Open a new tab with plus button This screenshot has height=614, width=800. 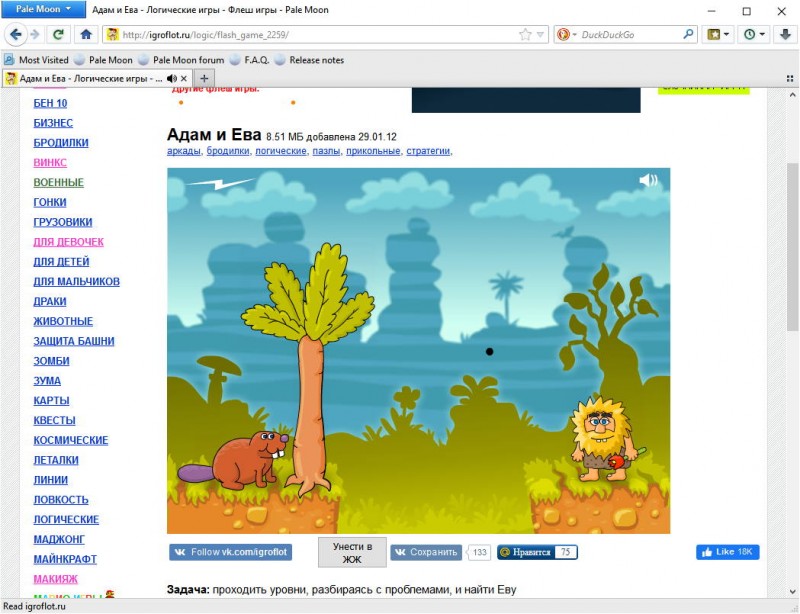204,79
